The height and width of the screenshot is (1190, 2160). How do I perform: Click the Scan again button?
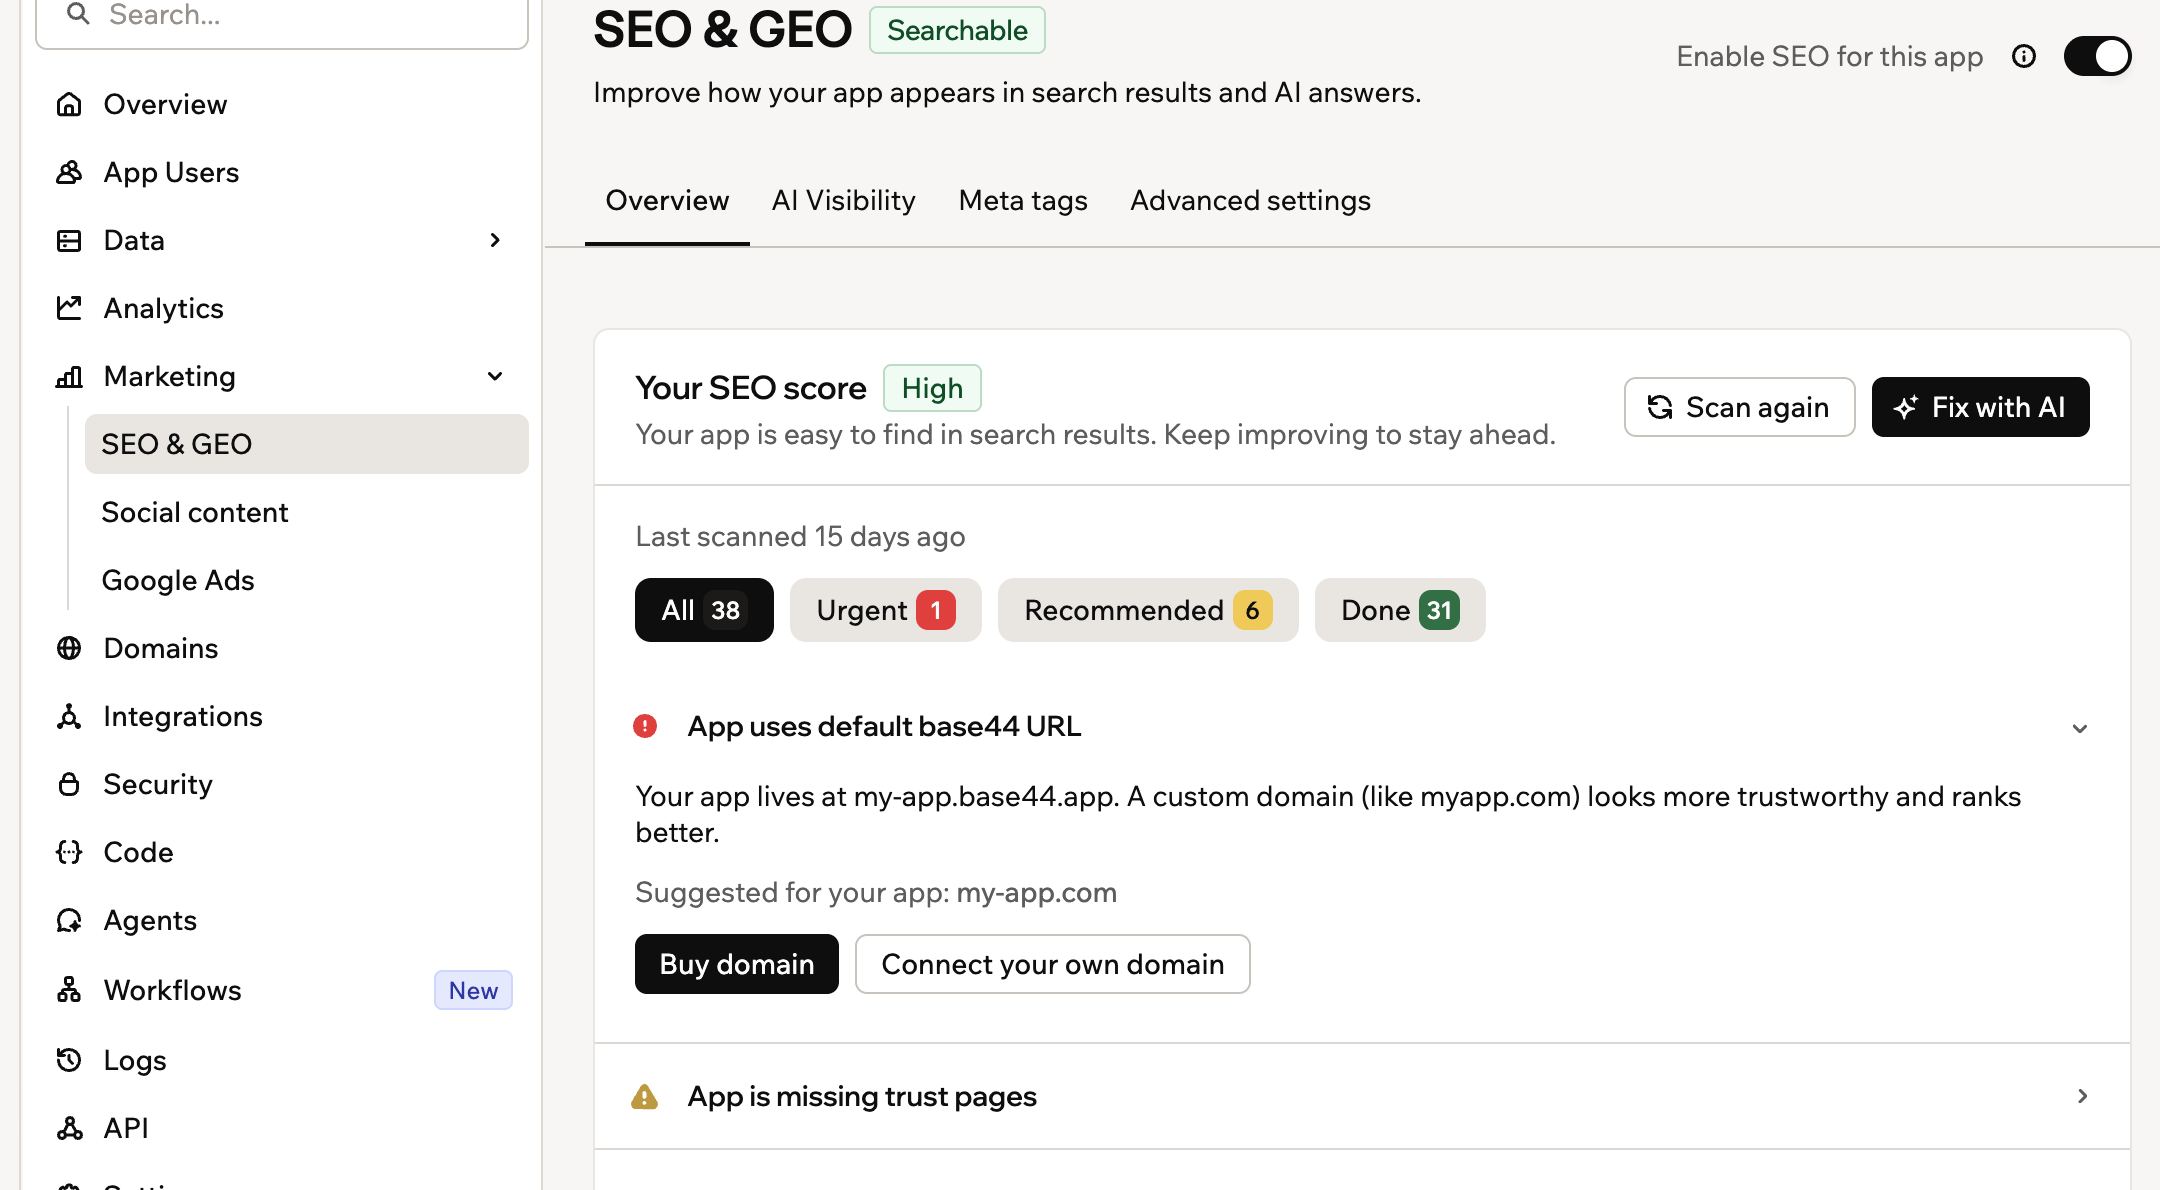click(x=1740, y=407)
